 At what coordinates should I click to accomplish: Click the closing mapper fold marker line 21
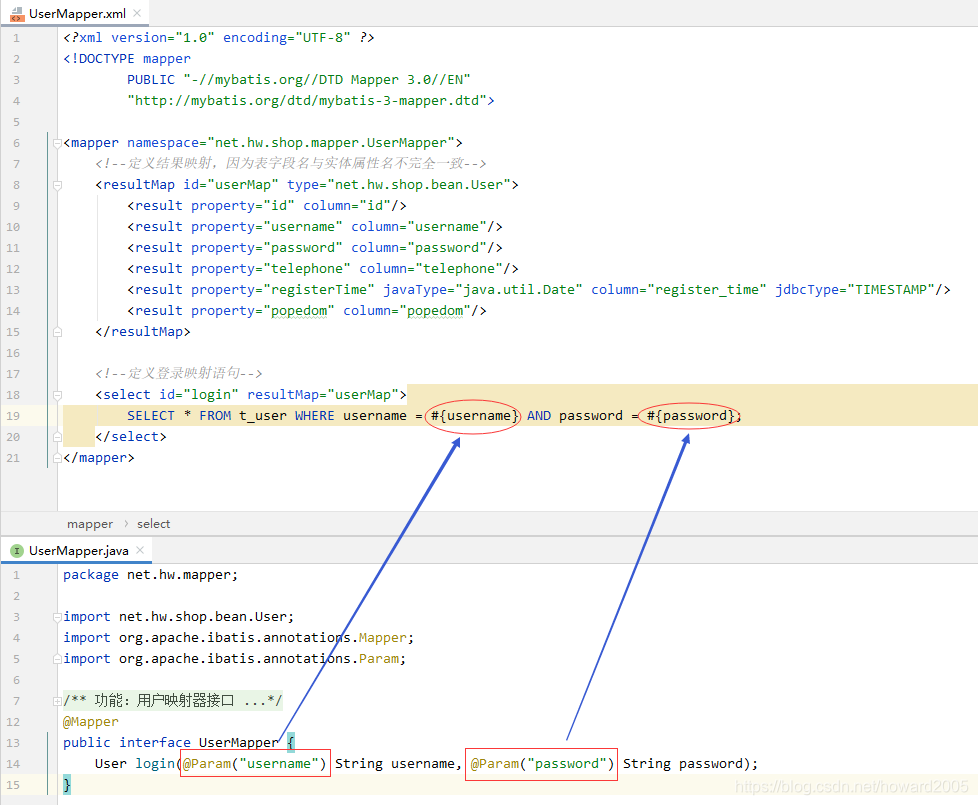[57, 458]
